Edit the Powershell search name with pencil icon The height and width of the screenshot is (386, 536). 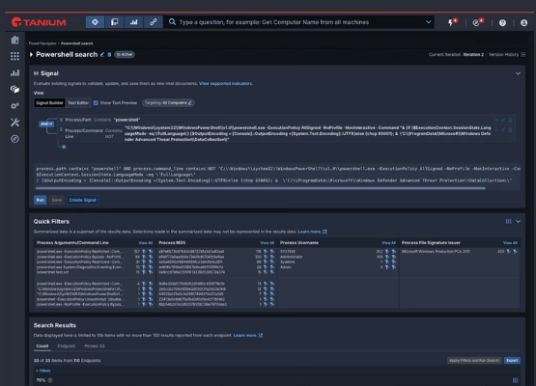tap(102, 54)
